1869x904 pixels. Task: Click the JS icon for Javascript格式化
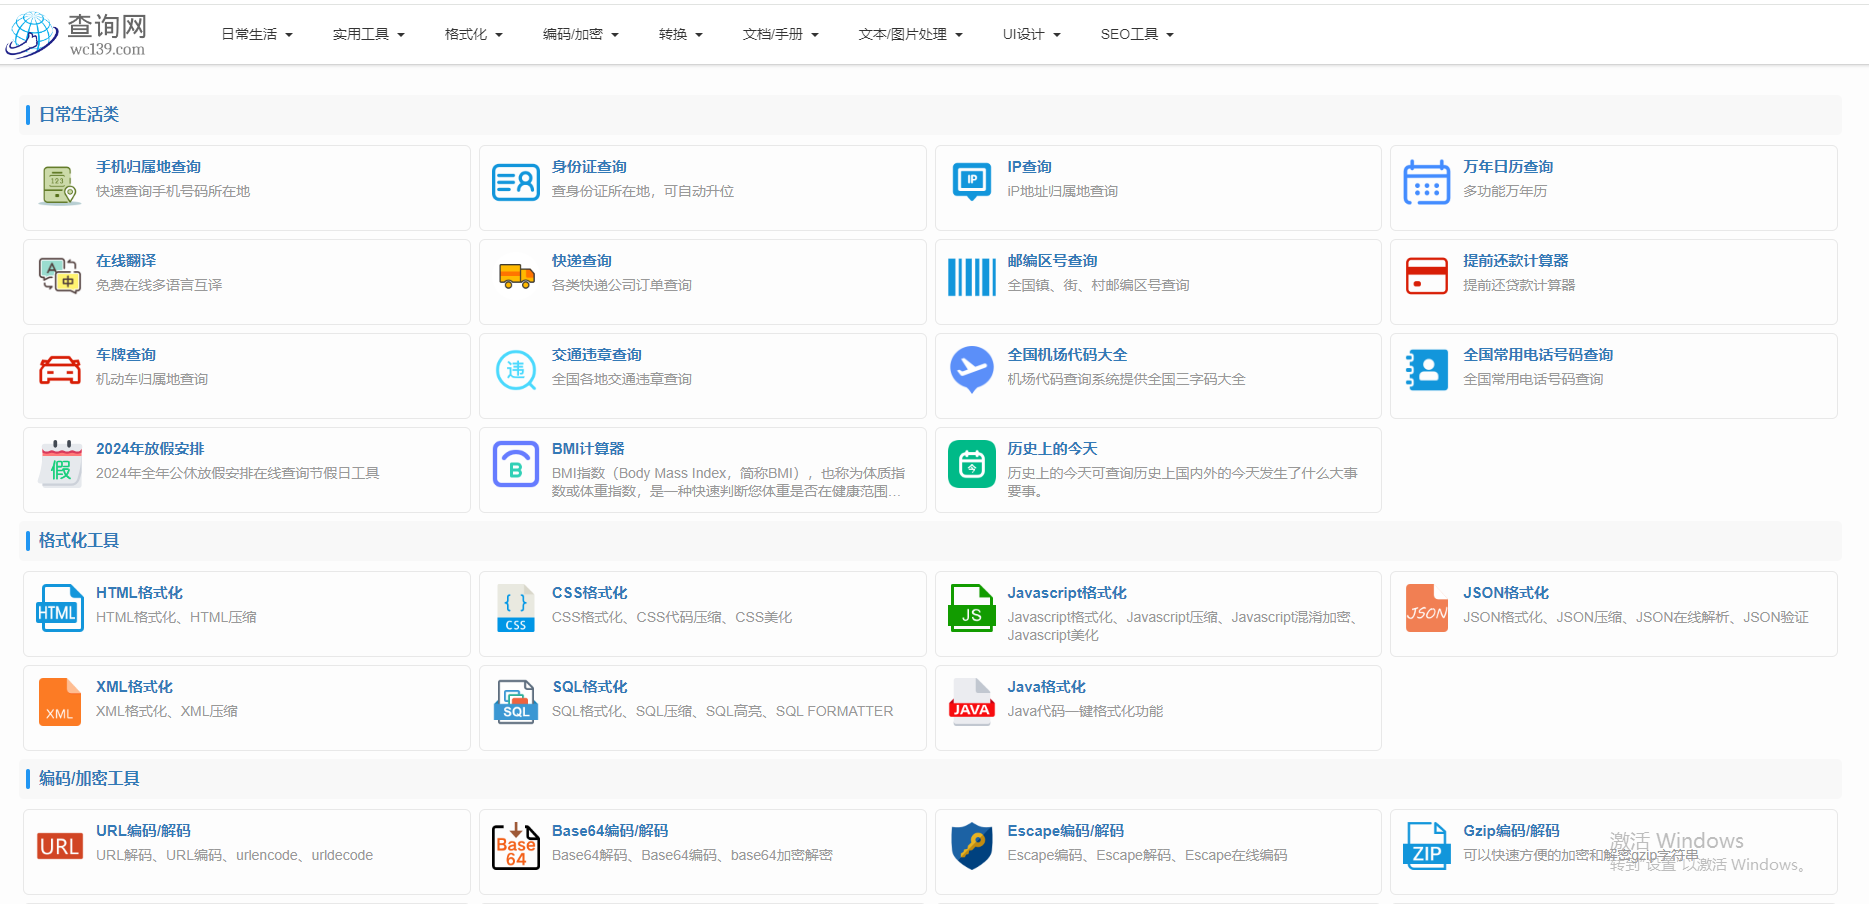(971, 608)
